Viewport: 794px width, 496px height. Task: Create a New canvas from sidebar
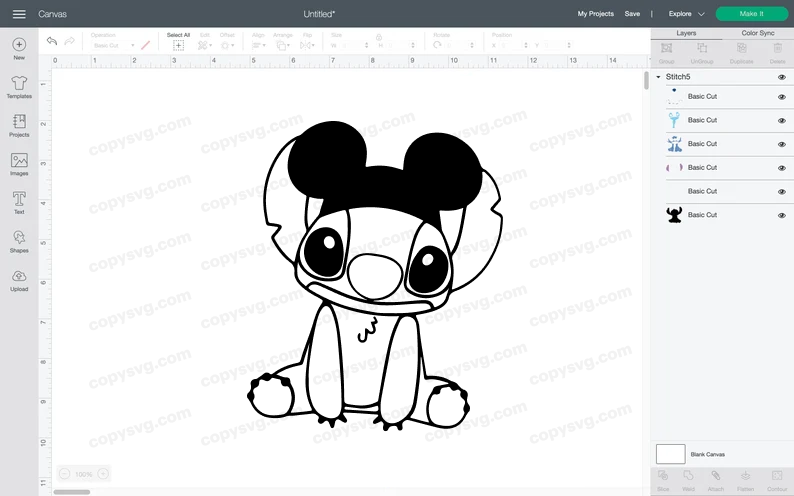pos(19,49)
